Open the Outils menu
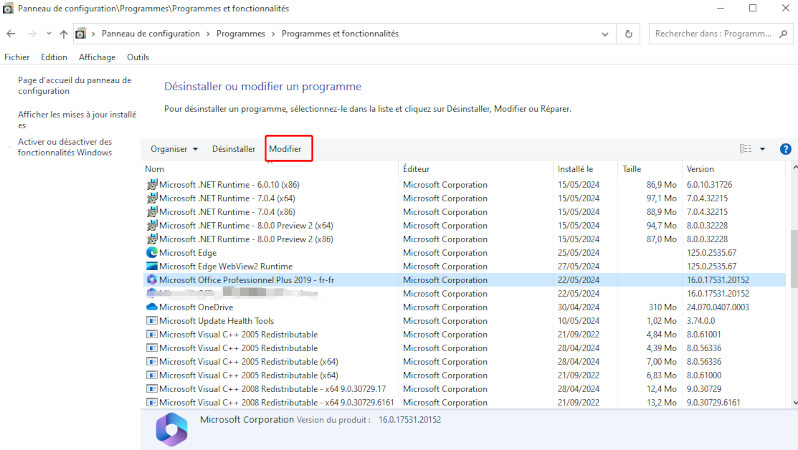Screen dimensions: 798x450 point(138,57)
